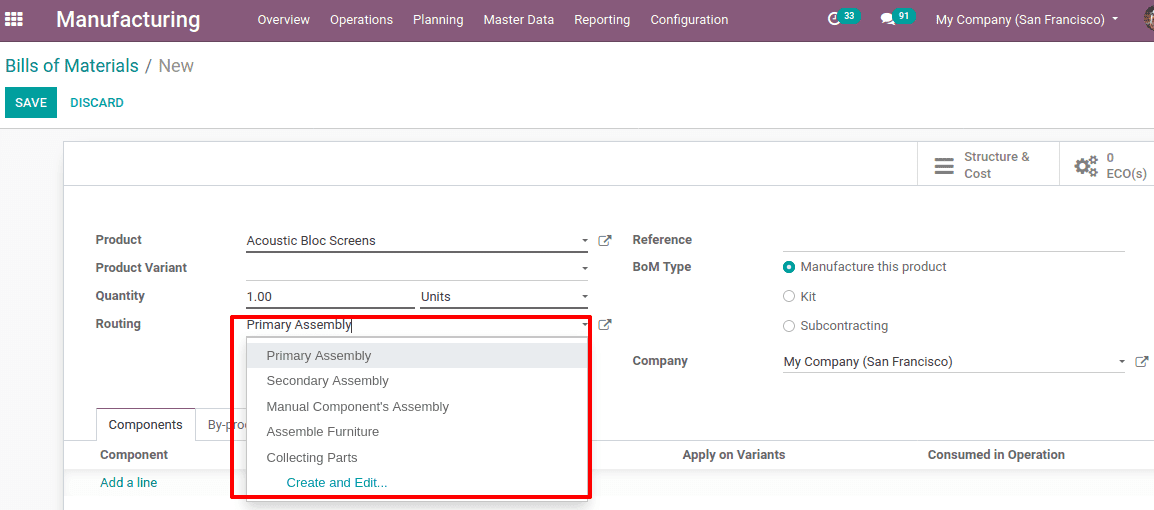Open the apps grid menu icon
The image size is (1154, 510).
pyautogui.click(x=14, y=19)
